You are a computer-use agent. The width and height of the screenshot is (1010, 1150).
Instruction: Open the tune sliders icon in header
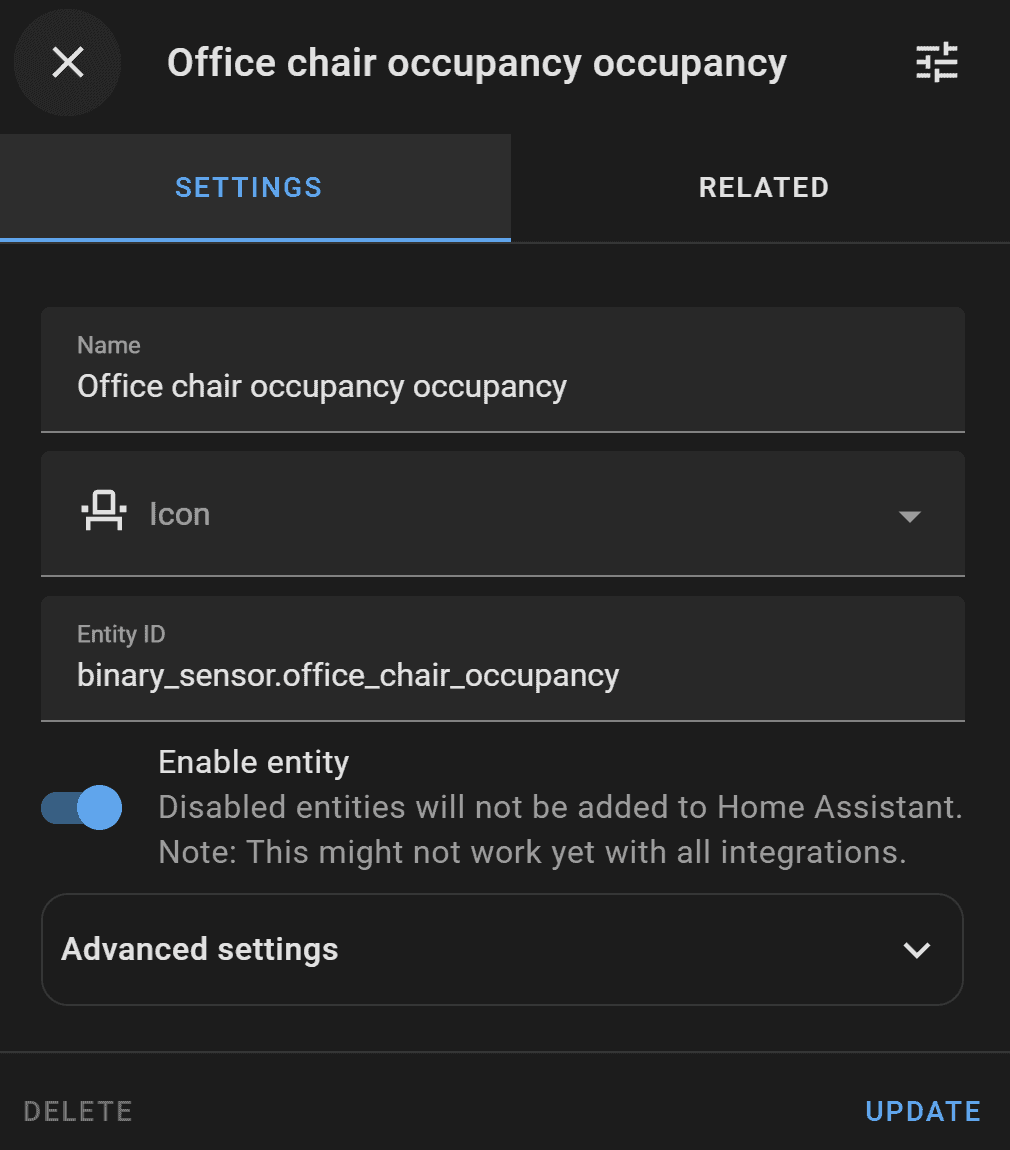pos(936,62)
